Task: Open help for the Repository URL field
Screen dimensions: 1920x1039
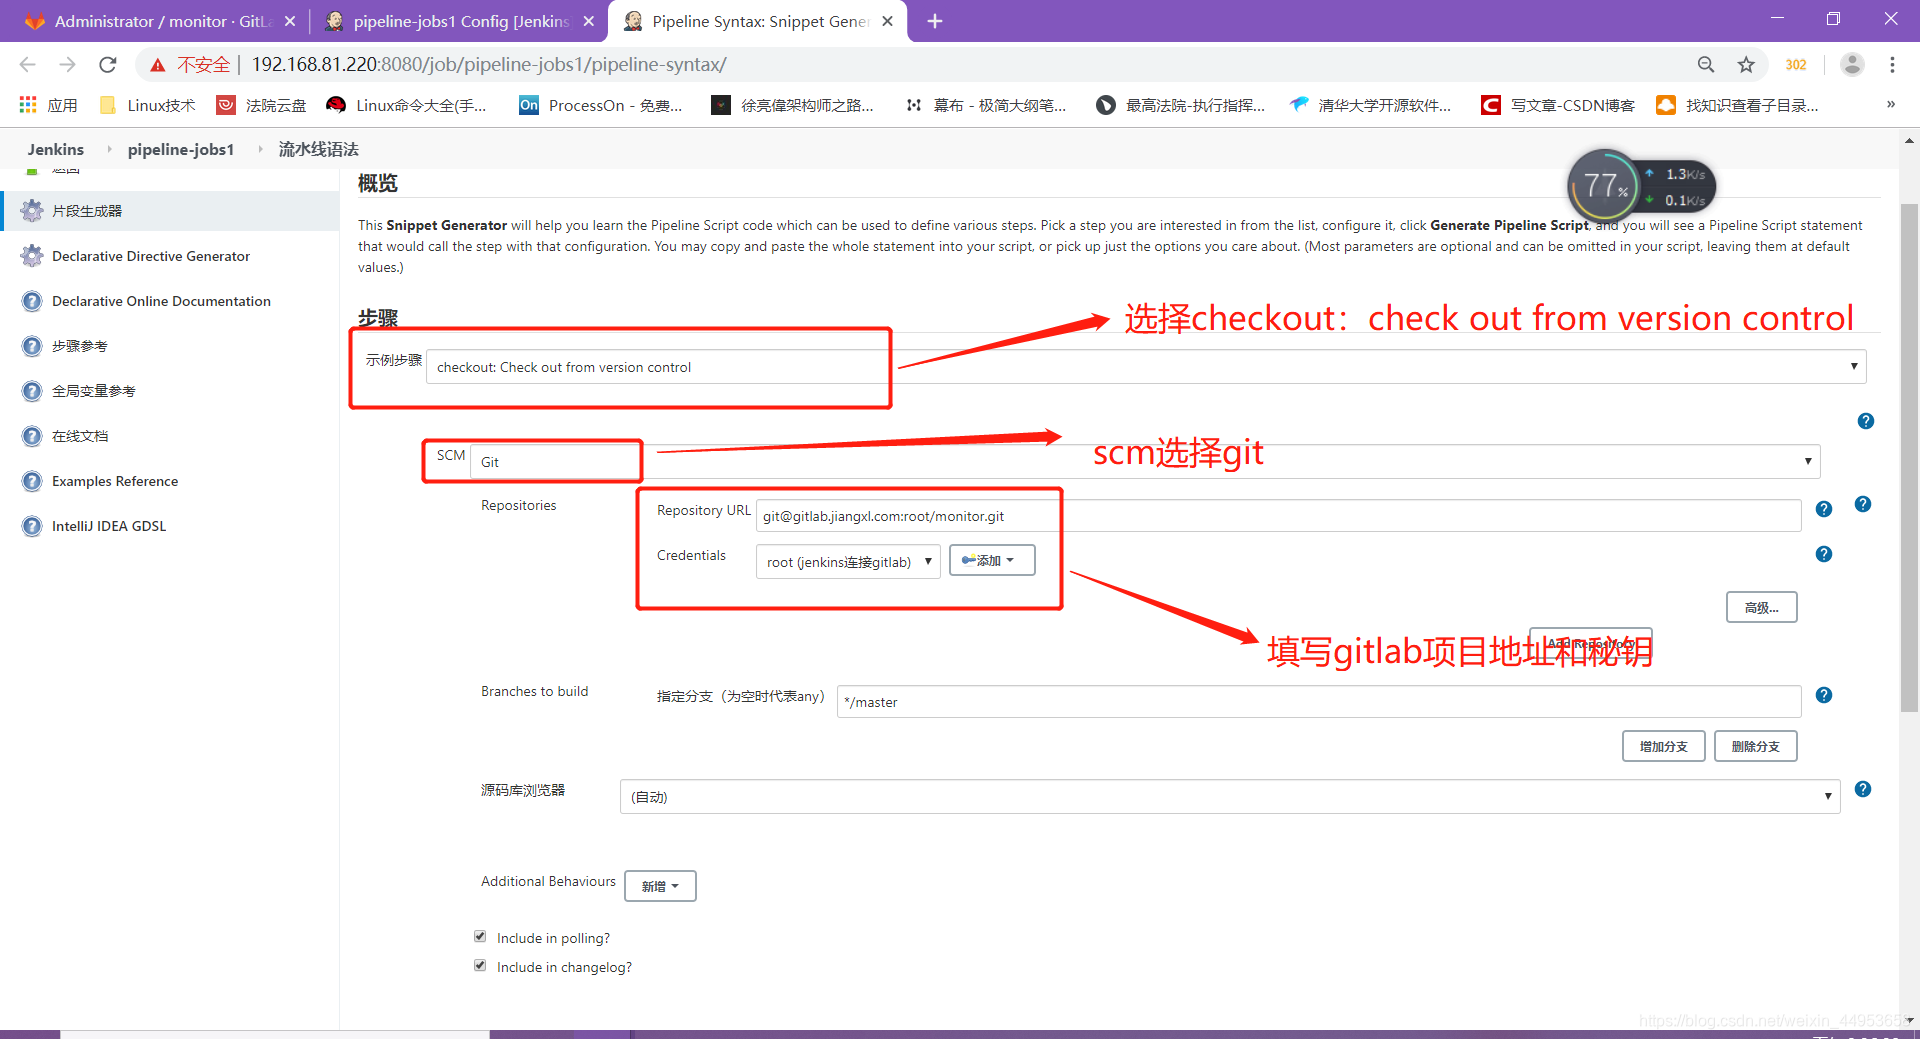Action: pos(1824,509)
